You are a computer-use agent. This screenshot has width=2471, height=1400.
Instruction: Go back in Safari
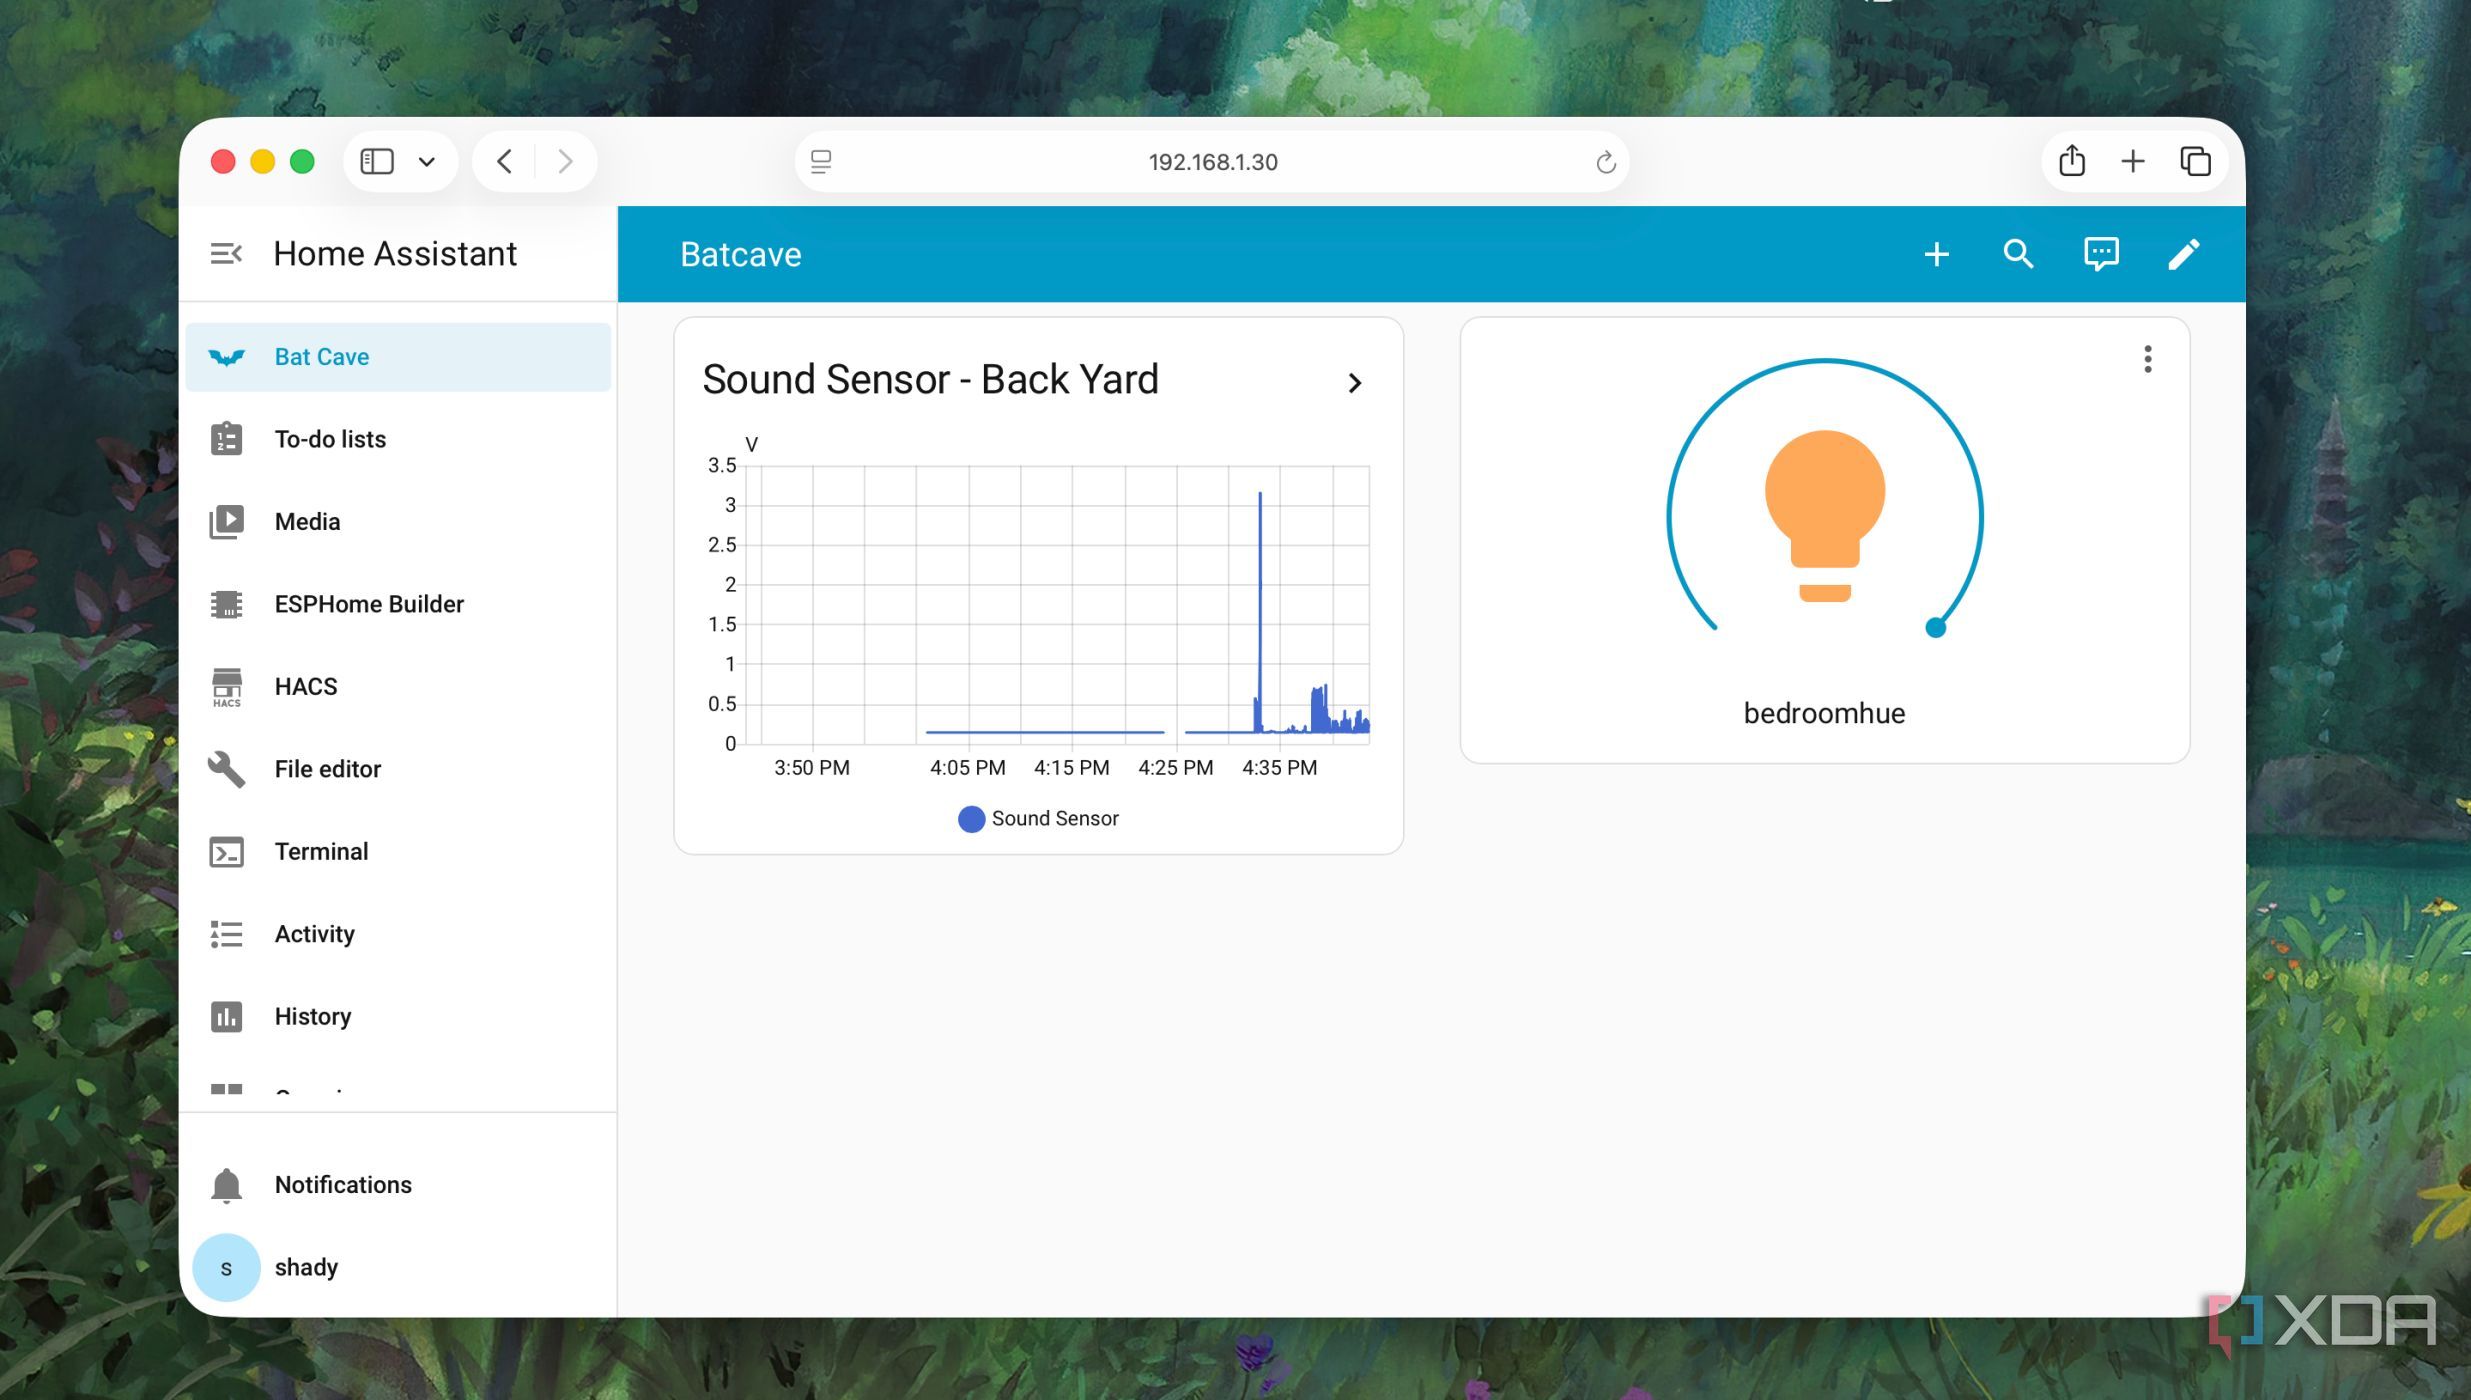click(x=504, y=162)
